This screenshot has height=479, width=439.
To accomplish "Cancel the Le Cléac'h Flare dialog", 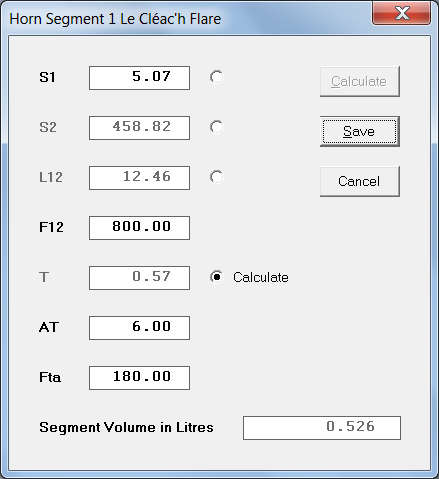I will [x=360, y=182].
